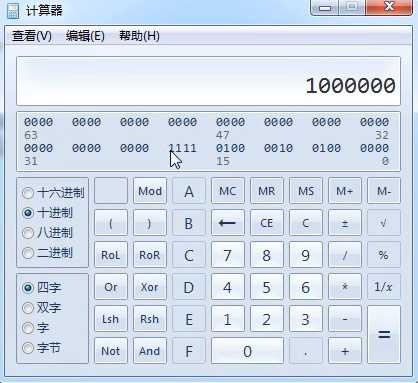418x383 pixels.
Task: Click the left parenthesis button
Action: coord(111,223)
